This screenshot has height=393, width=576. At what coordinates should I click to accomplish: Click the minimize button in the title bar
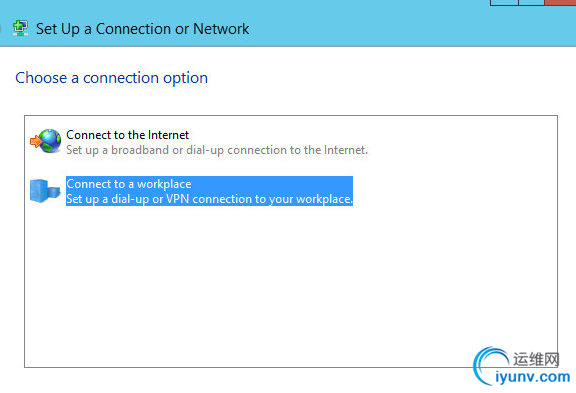click(x=504, y=2)
